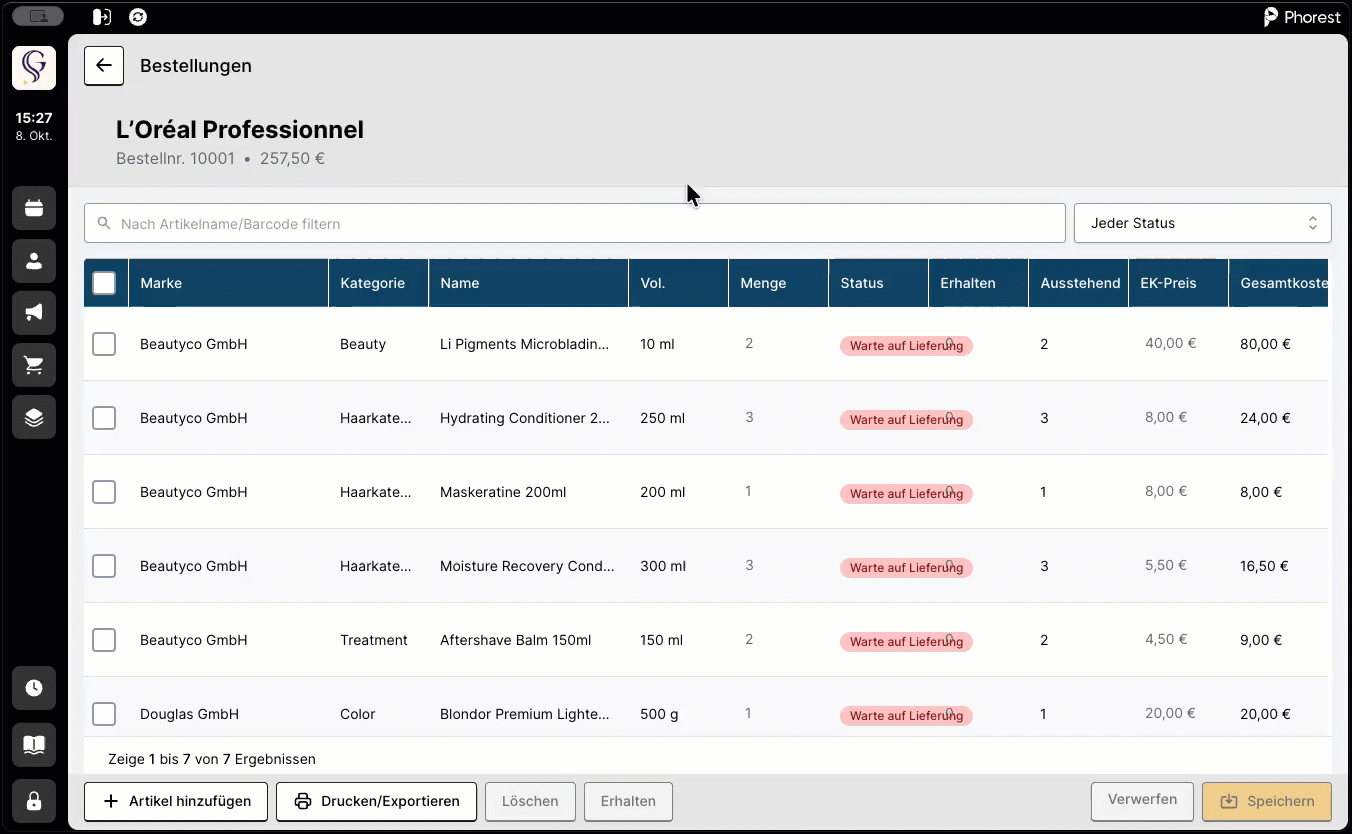Open the shopping cart sidebar icon
The height and width of the screenshot is (834, 1352).
[34, 365]
